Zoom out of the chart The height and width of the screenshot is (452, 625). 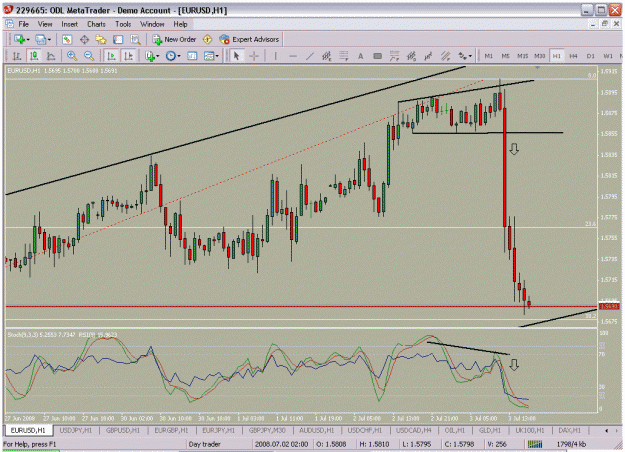(x=89, y=56)
